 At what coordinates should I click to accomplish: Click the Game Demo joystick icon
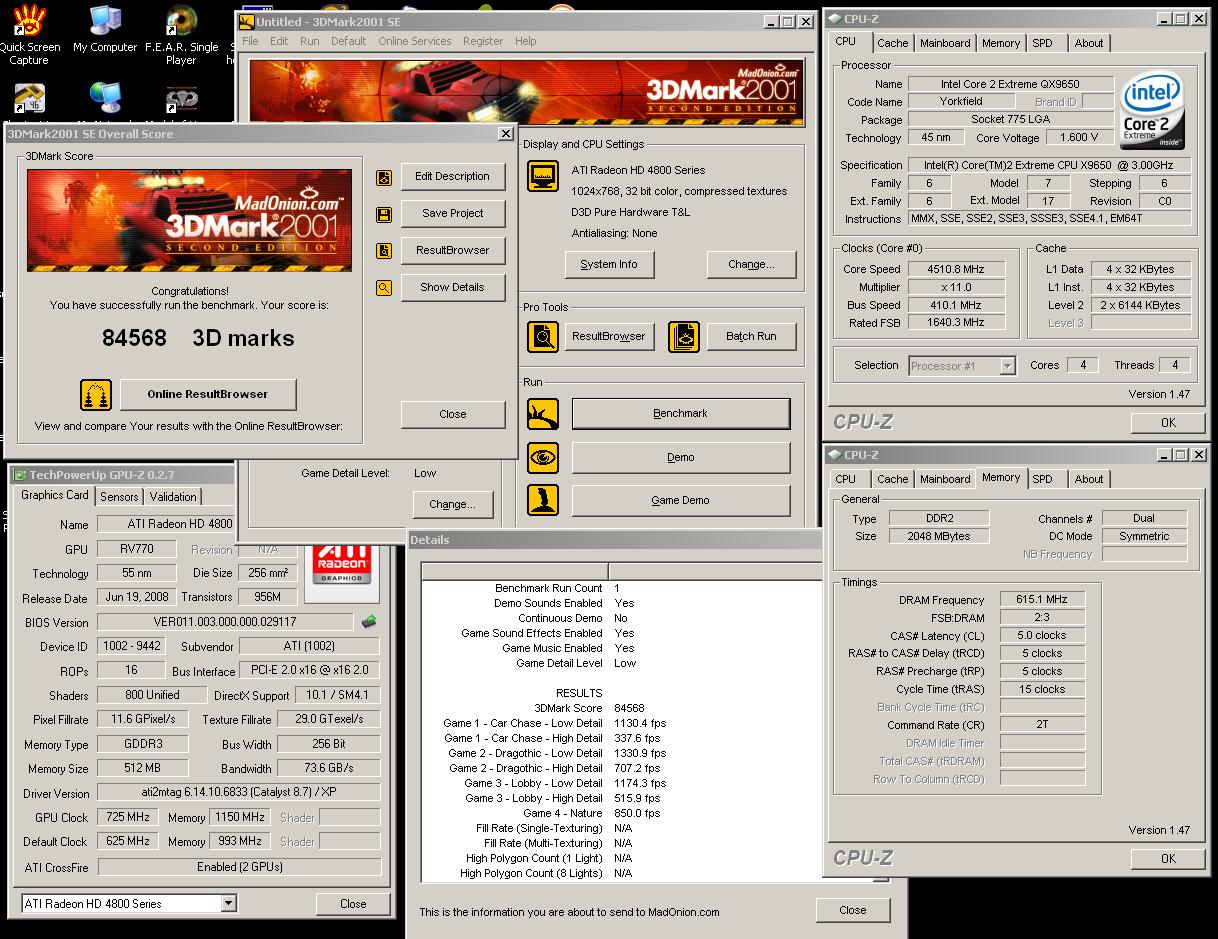pos(543,500)
